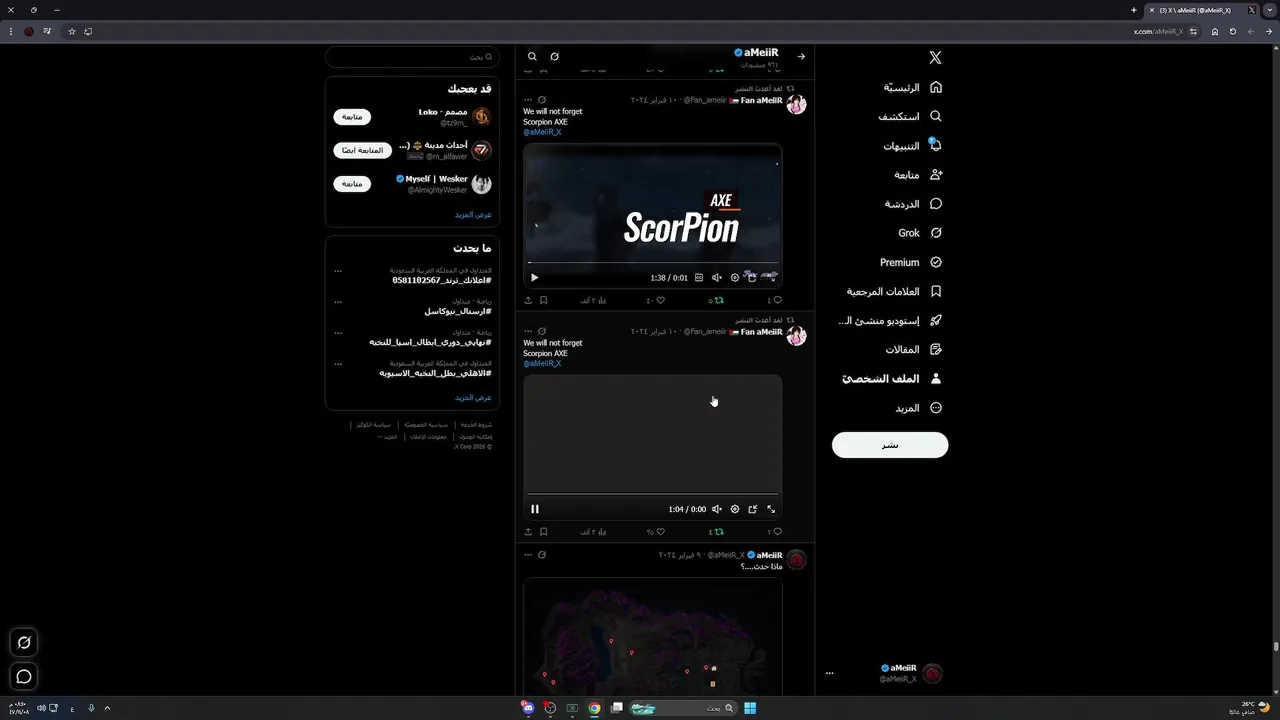This screenshot has height=720, width=1280.
Task: Open settings gear on second video
Action: 735,509
